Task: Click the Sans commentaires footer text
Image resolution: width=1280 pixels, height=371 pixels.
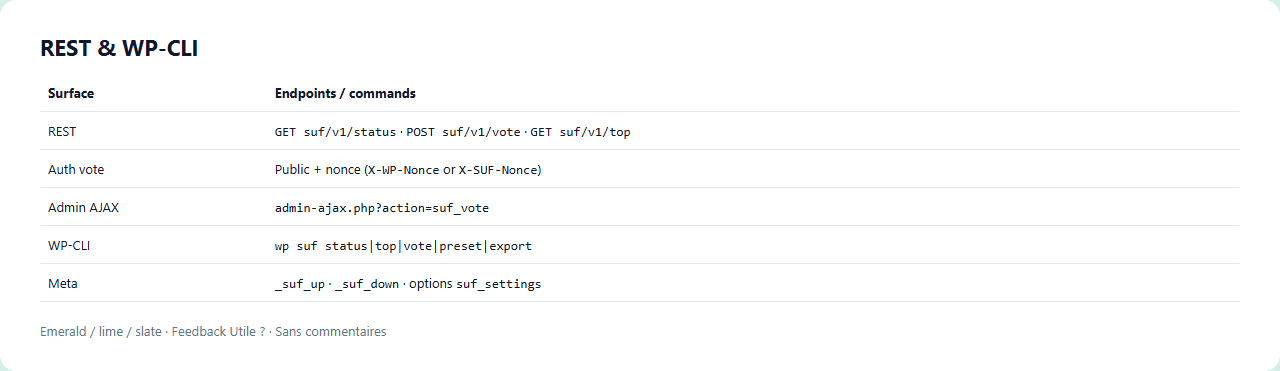Action: click(x=331, y=331)
